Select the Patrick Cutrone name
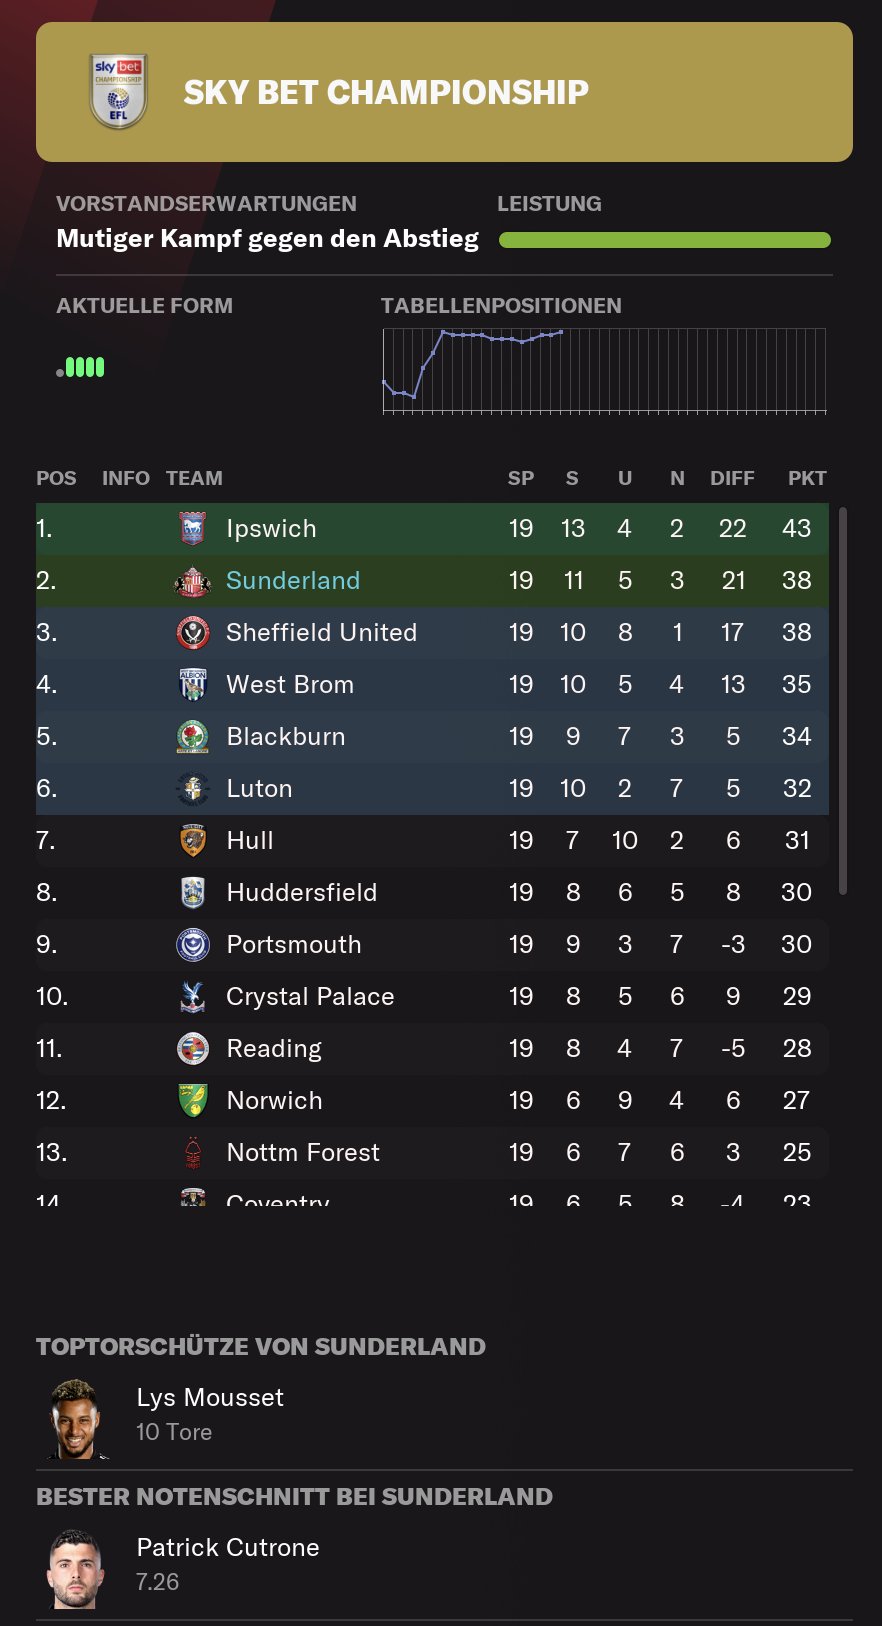The height and width of the screenshot is (1626, 882). click(x=228, y=1548)
